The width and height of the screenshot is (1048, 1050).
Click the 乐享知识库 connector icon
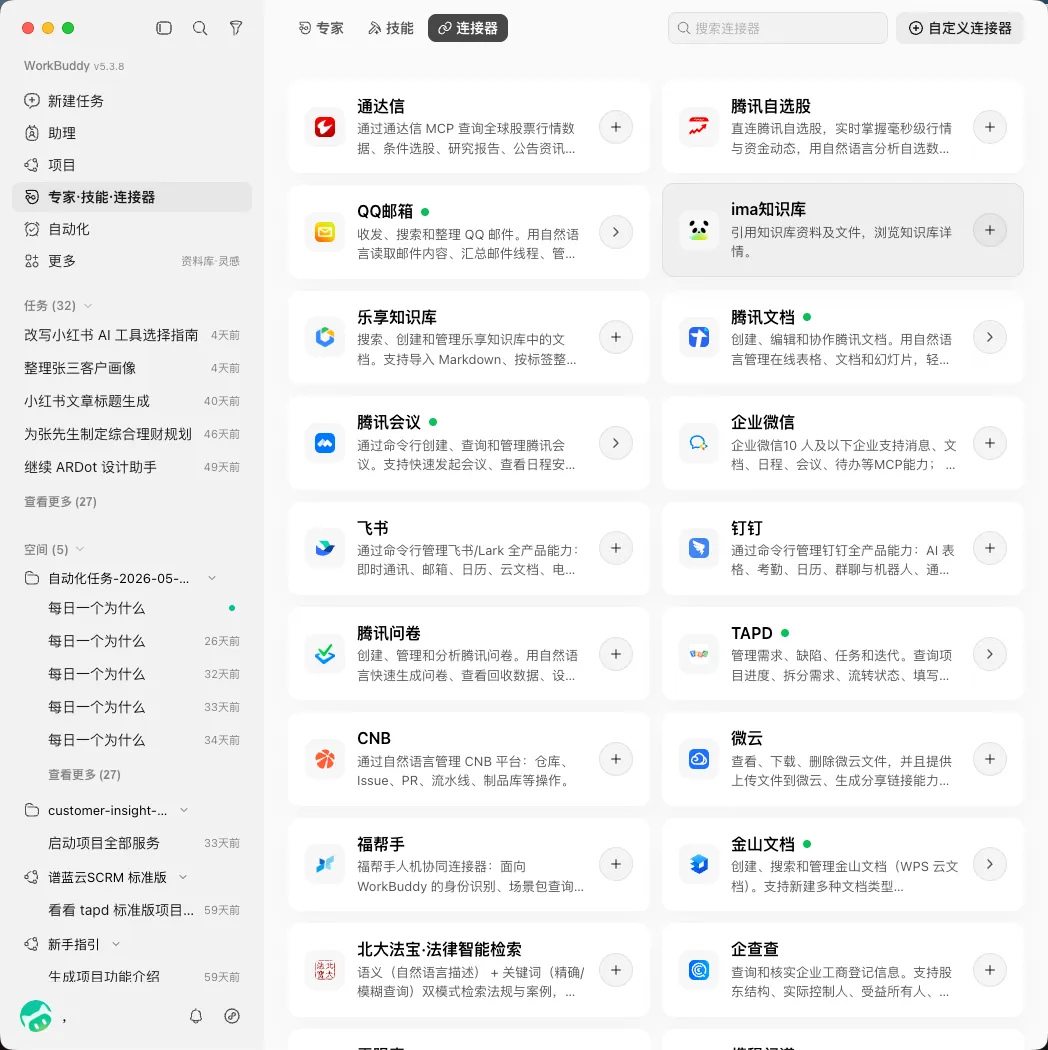pos(325,337)
